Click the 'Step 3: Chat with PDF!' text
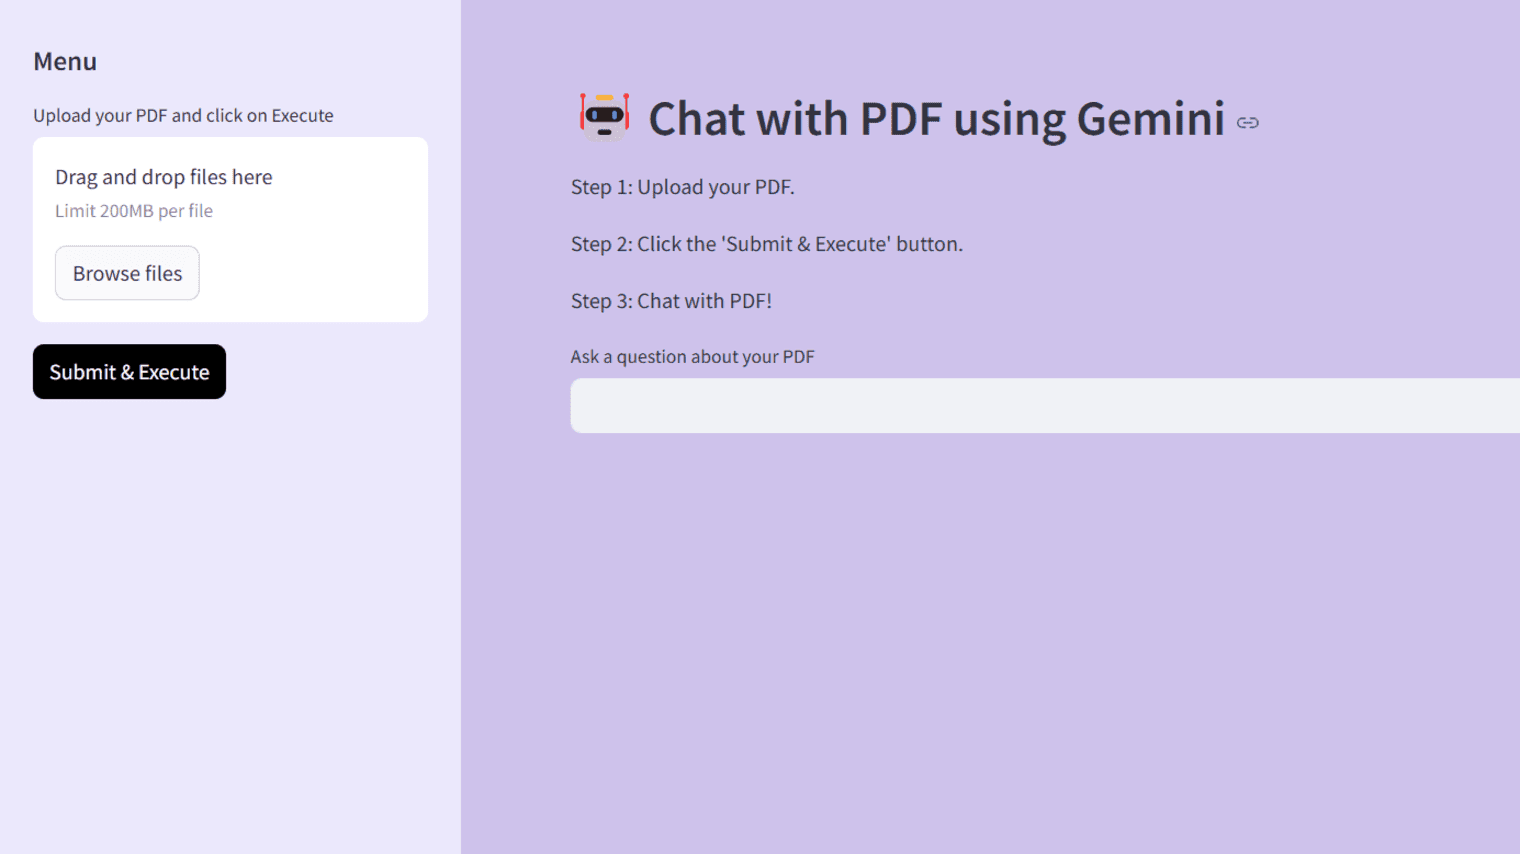Screen dimensions: 1520x854 click(x=671, y=301)
